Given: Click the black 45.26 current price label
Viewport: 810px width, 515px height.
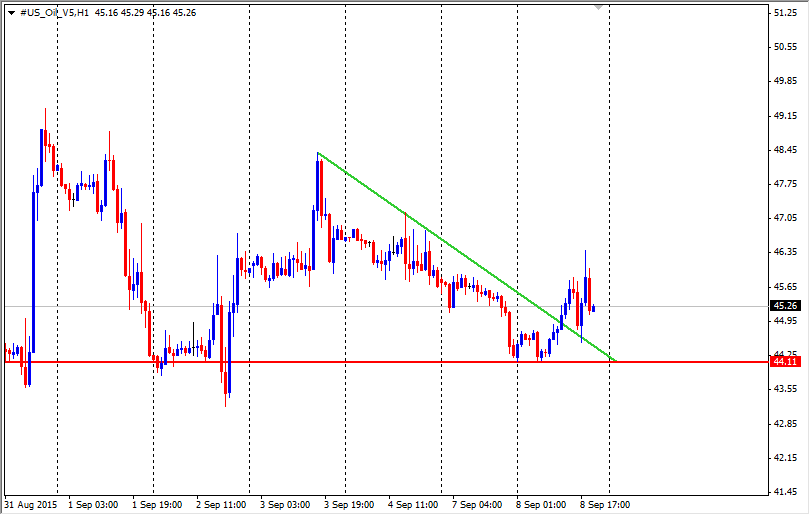Looking at the screenshot, I should [x=785, y=306].
